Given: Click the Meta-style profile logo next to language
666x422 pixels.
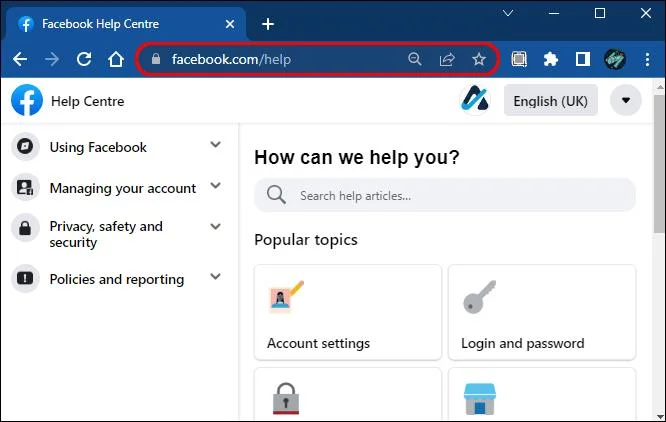Looking at the screenshot, I should [475, 100].
